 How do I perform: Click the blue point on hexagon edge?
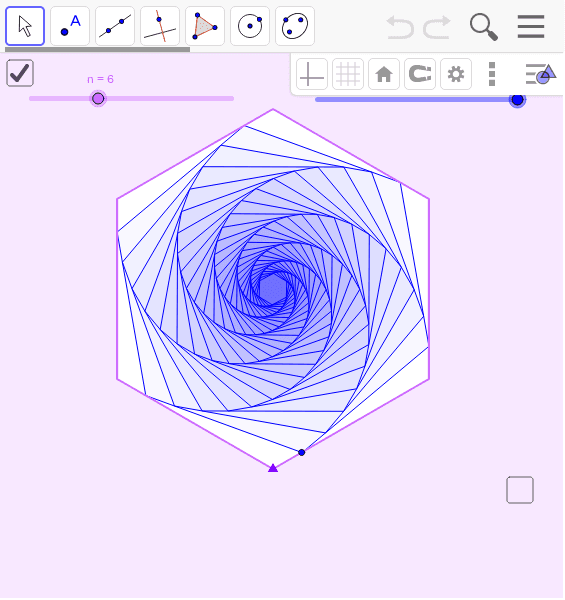point(301,453)
